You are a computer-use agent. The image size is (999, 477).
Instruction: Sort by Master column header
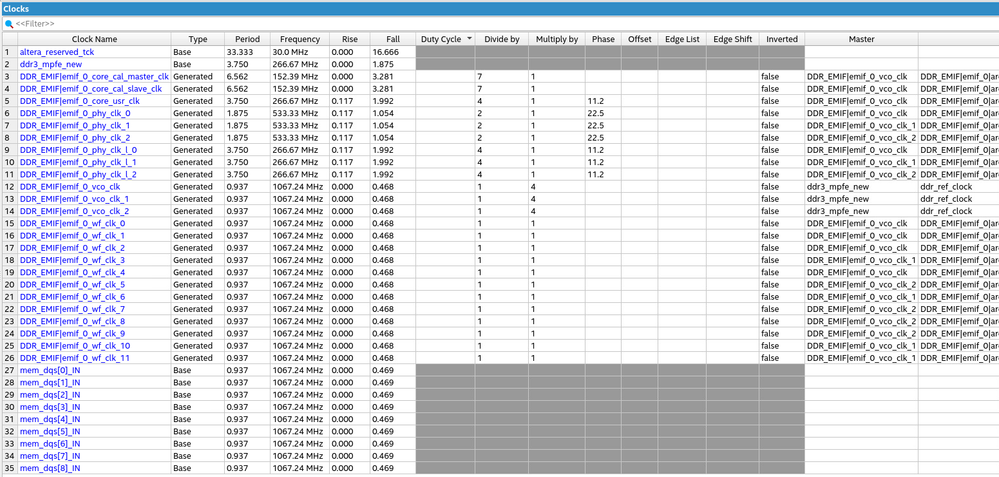click(861, 39)
